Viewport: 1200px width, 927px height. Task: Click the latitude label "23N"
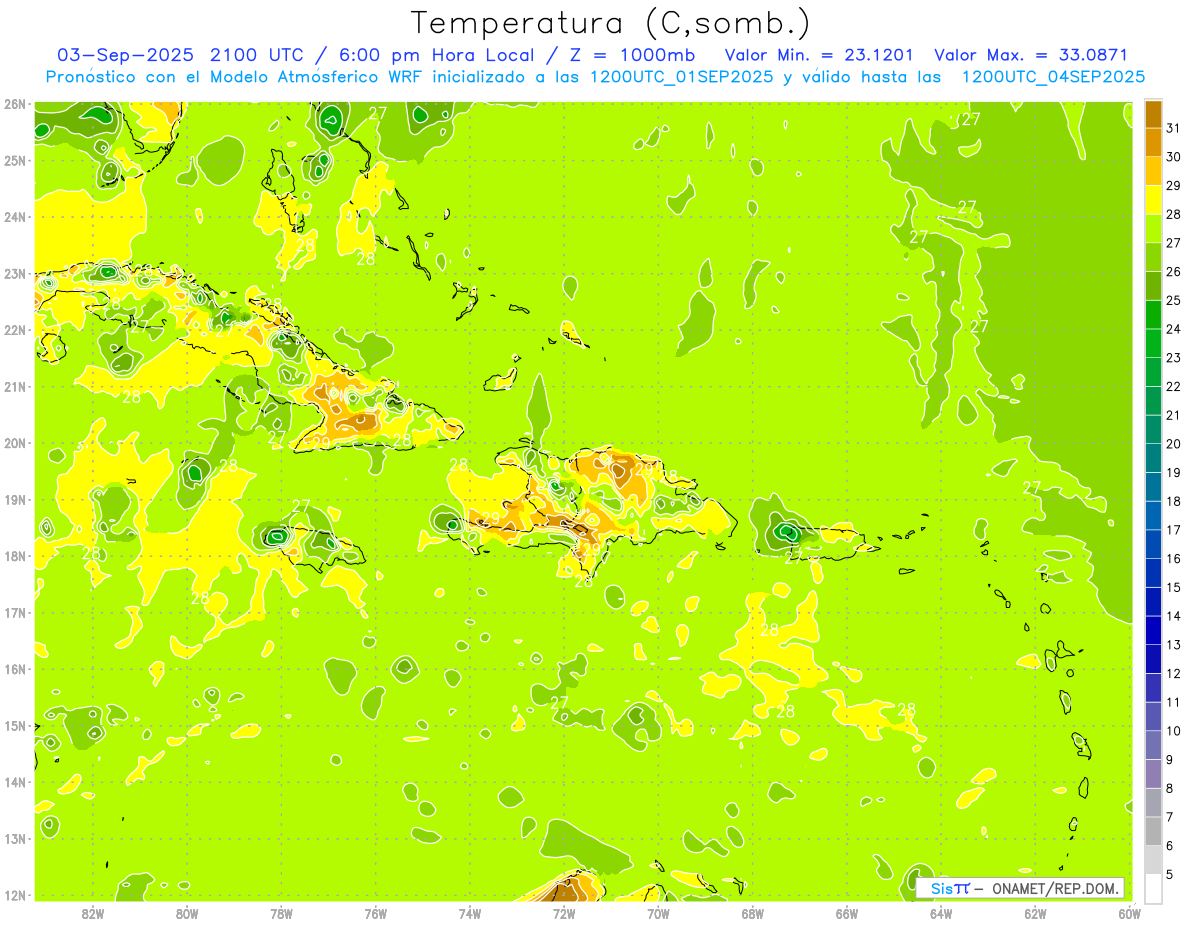15,273
